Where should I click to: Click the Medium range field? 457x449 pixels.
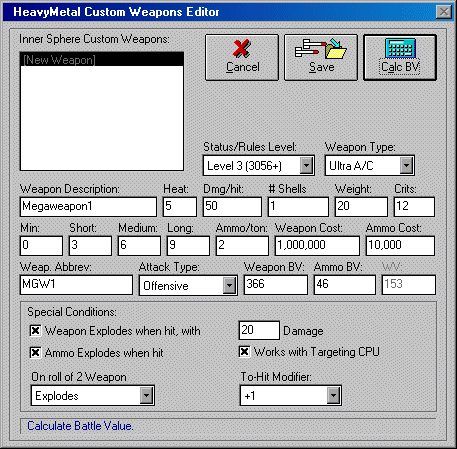coord(139,246)
